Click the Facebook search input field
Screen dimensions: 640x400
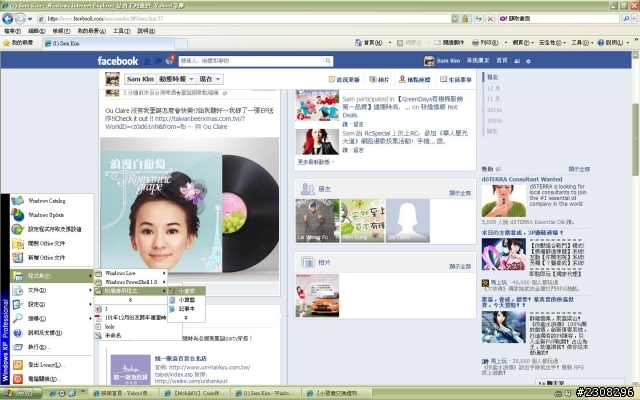pos(251,61)
